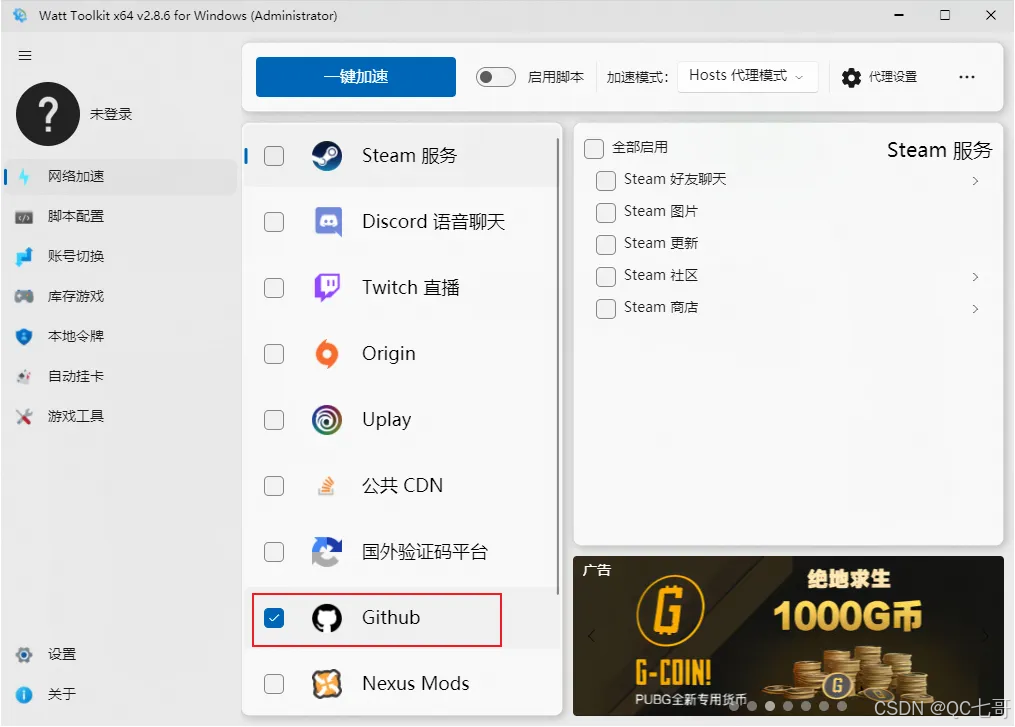Check the Steam 服务 checkbox

(x=274, y=156)
